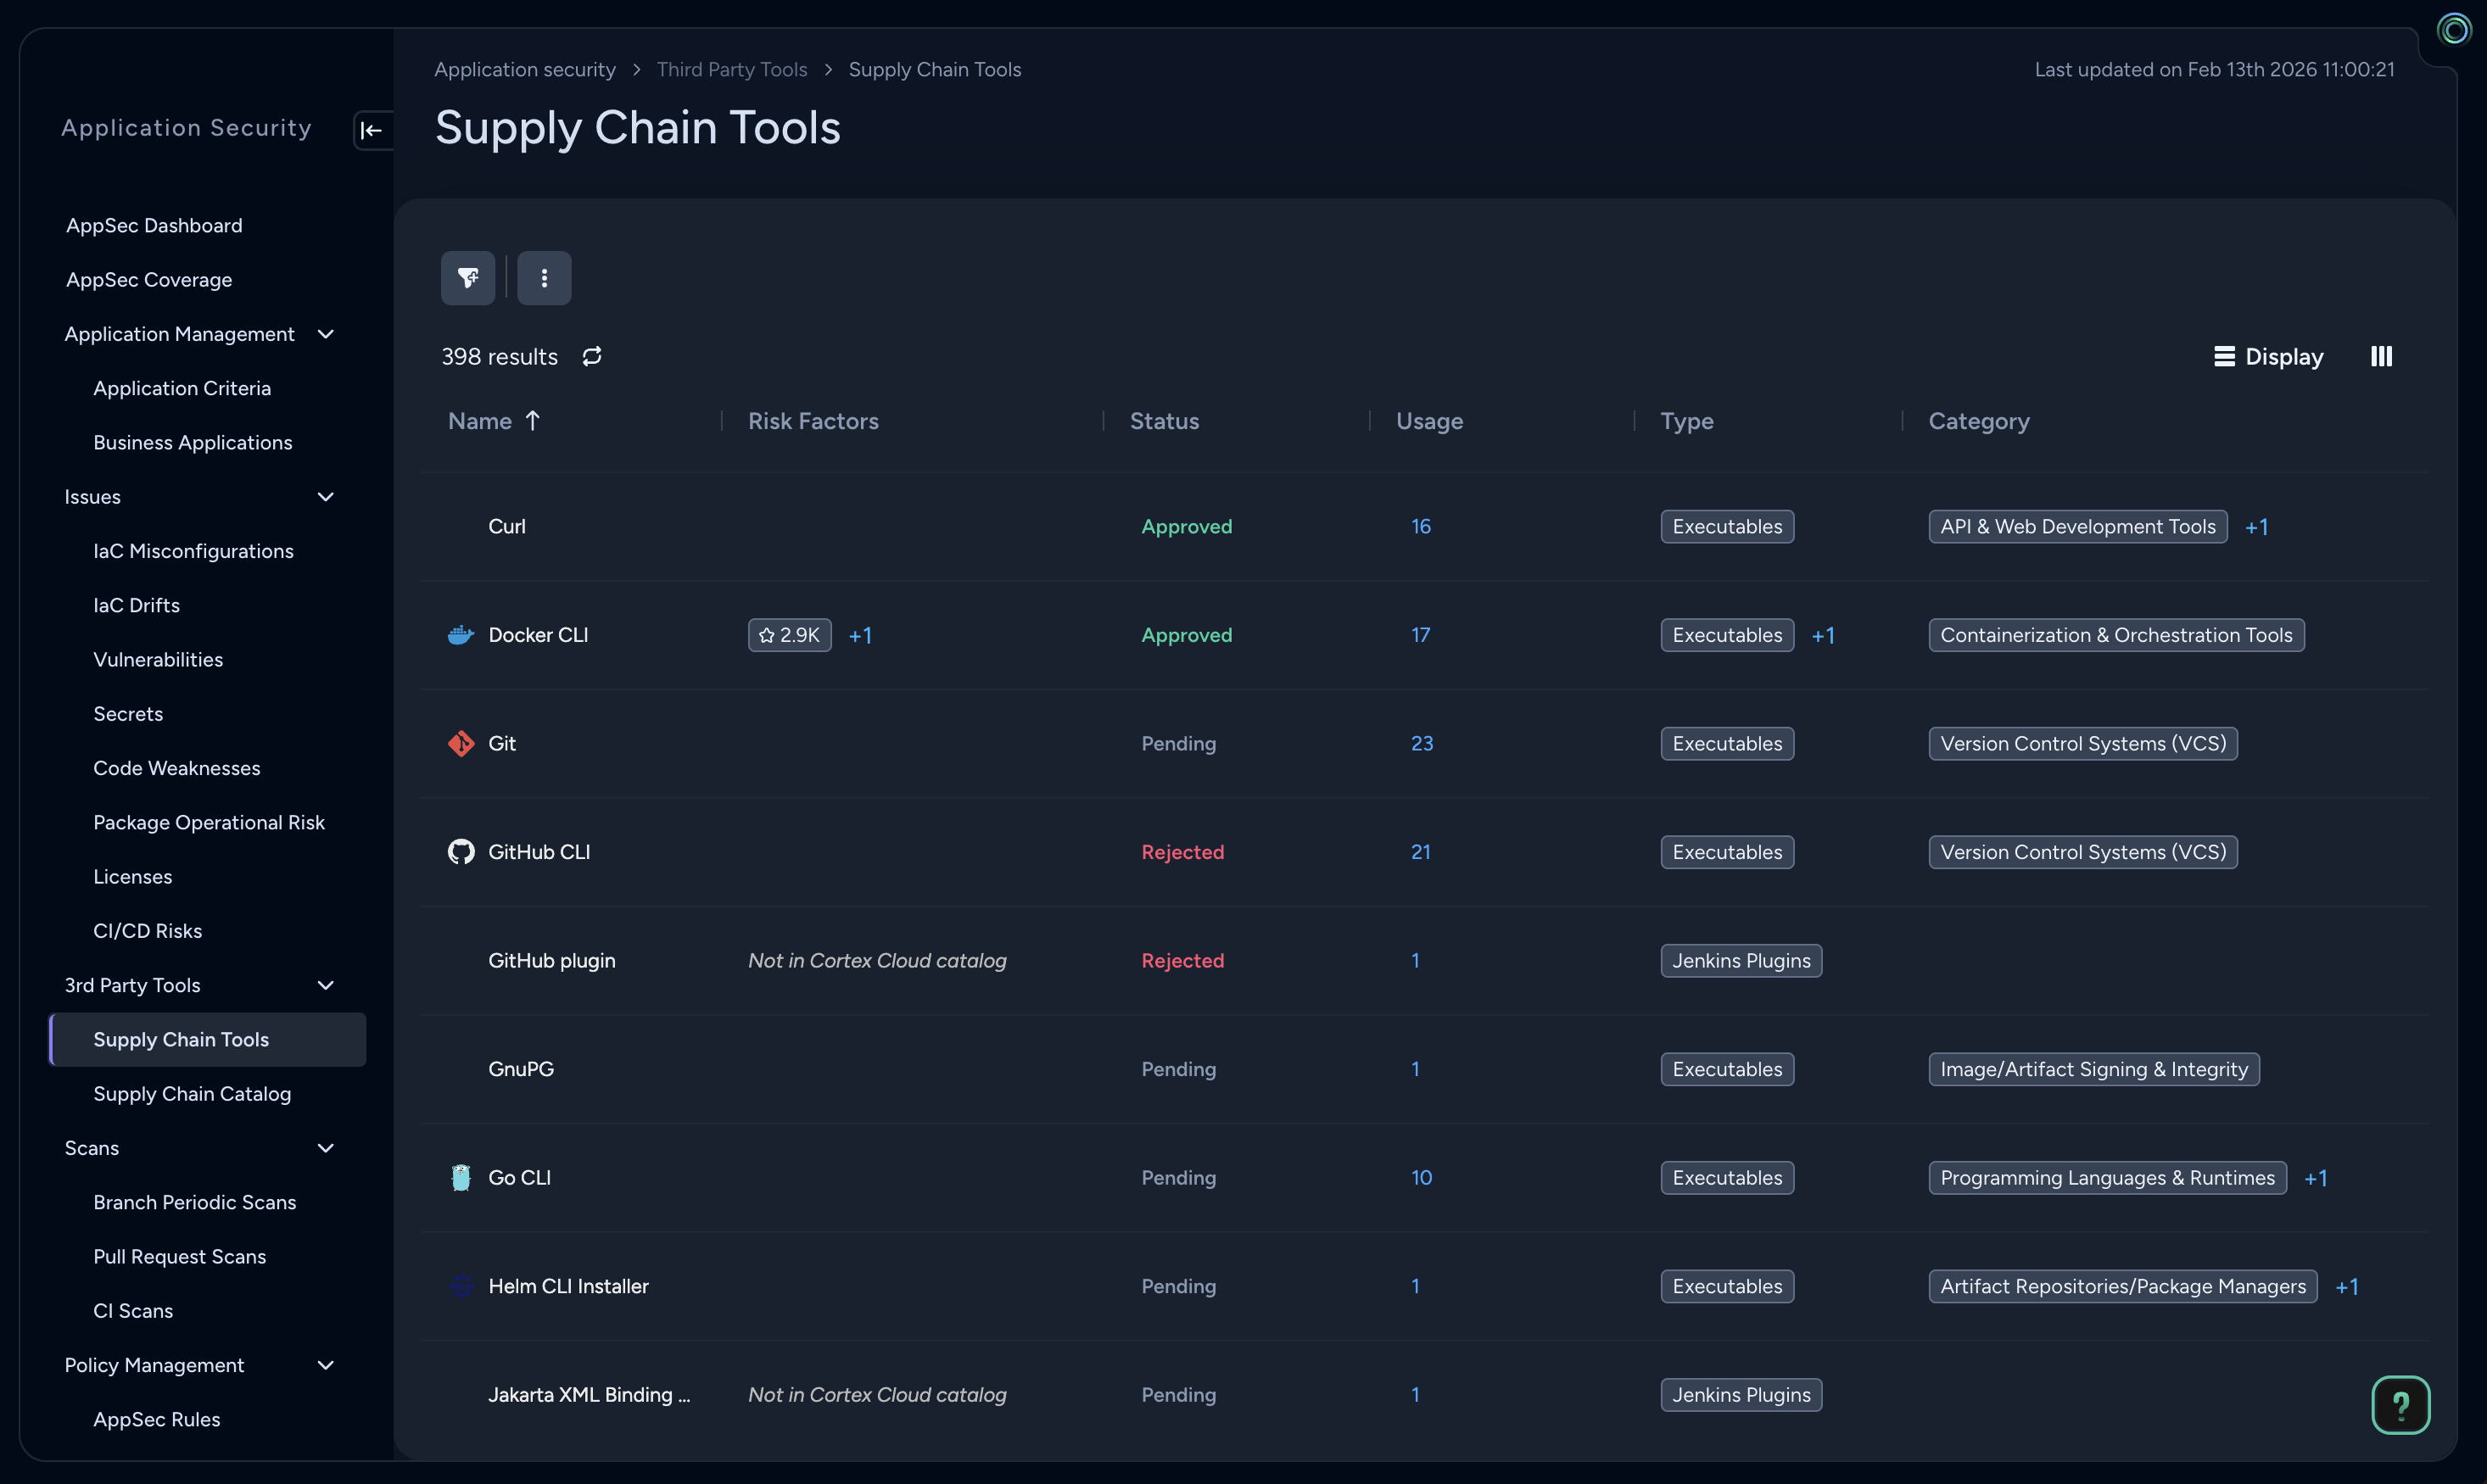Collapse the 3rd Party Tools section
2487x1484 pixels.
tap(325, 985)
